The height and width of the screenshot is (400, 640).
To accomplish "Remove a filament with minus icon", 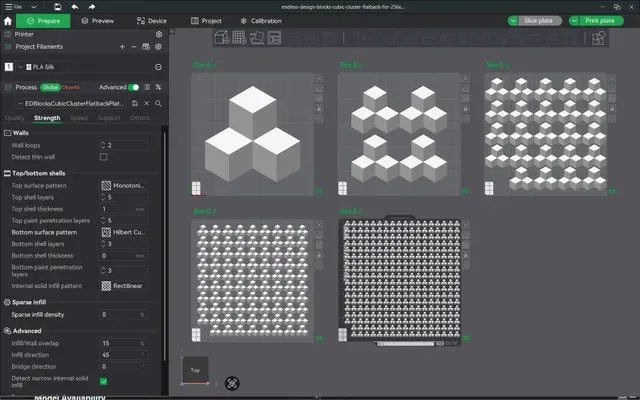I will 133,47.
